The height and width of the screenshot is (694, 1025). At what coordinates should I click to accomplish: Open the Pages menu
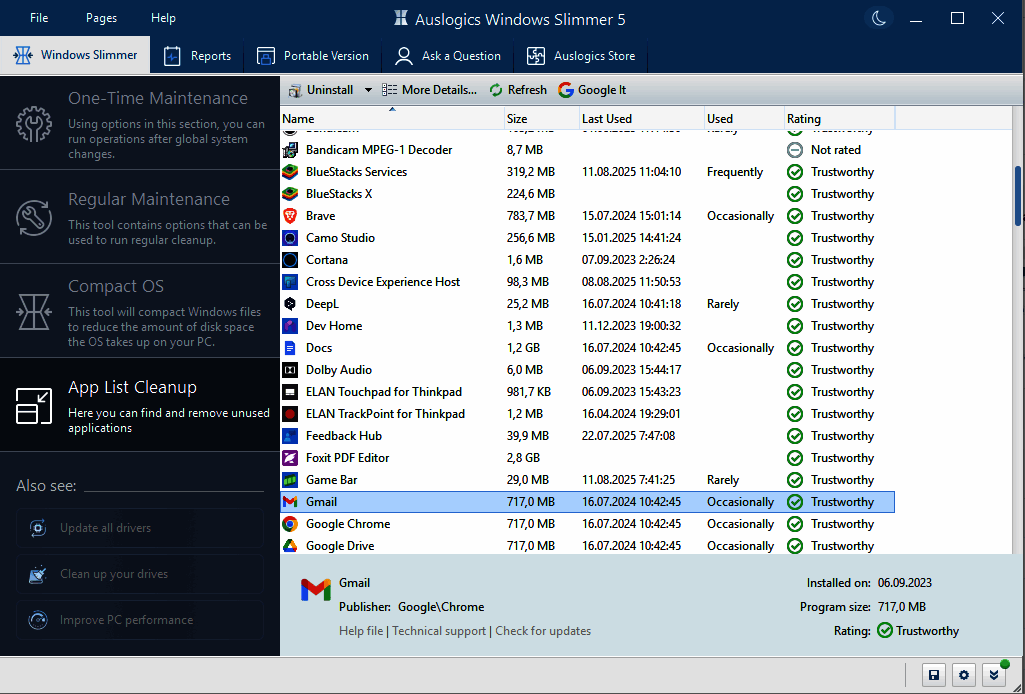point(101,18)
